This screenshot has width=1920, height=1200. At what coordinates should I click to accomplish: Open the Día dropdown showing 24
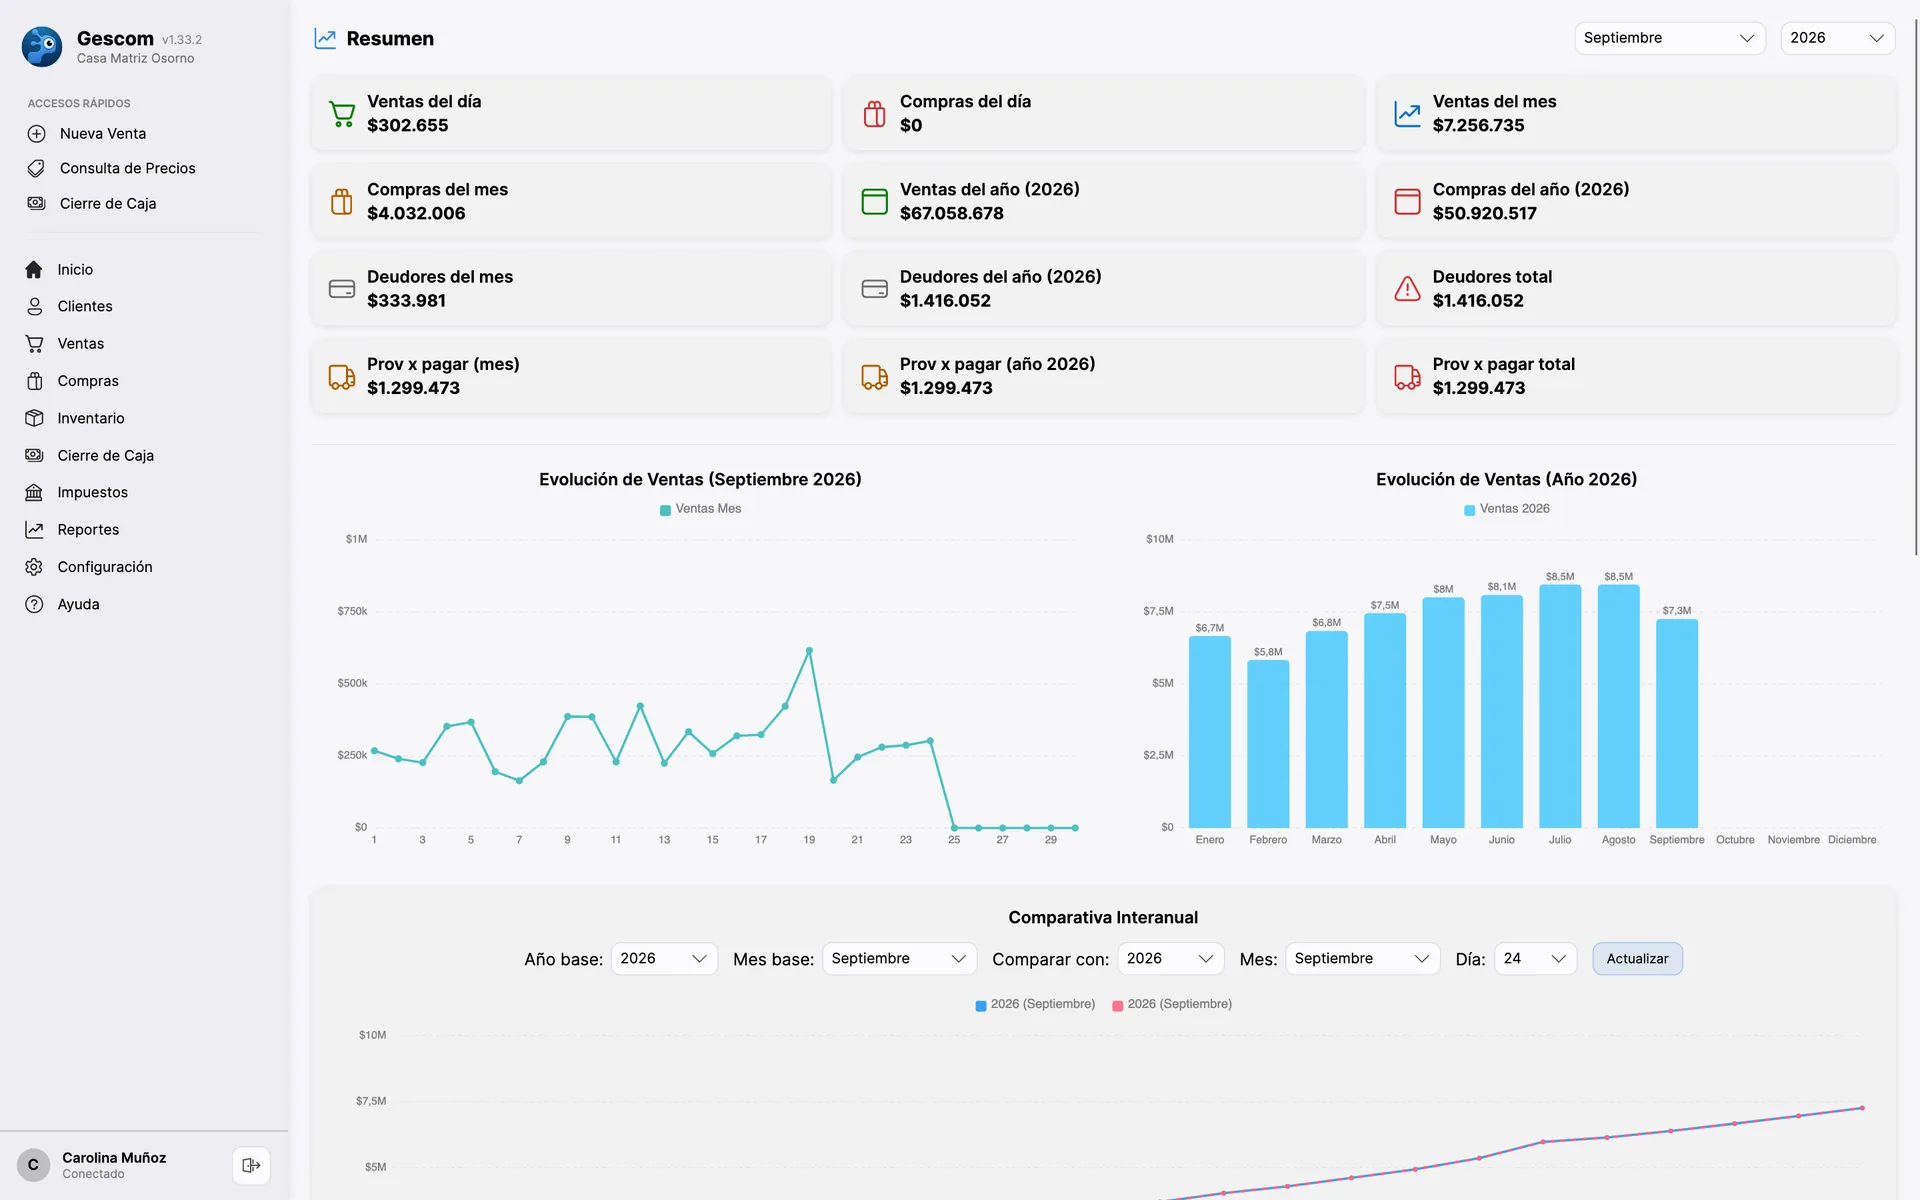point(1535,959)
